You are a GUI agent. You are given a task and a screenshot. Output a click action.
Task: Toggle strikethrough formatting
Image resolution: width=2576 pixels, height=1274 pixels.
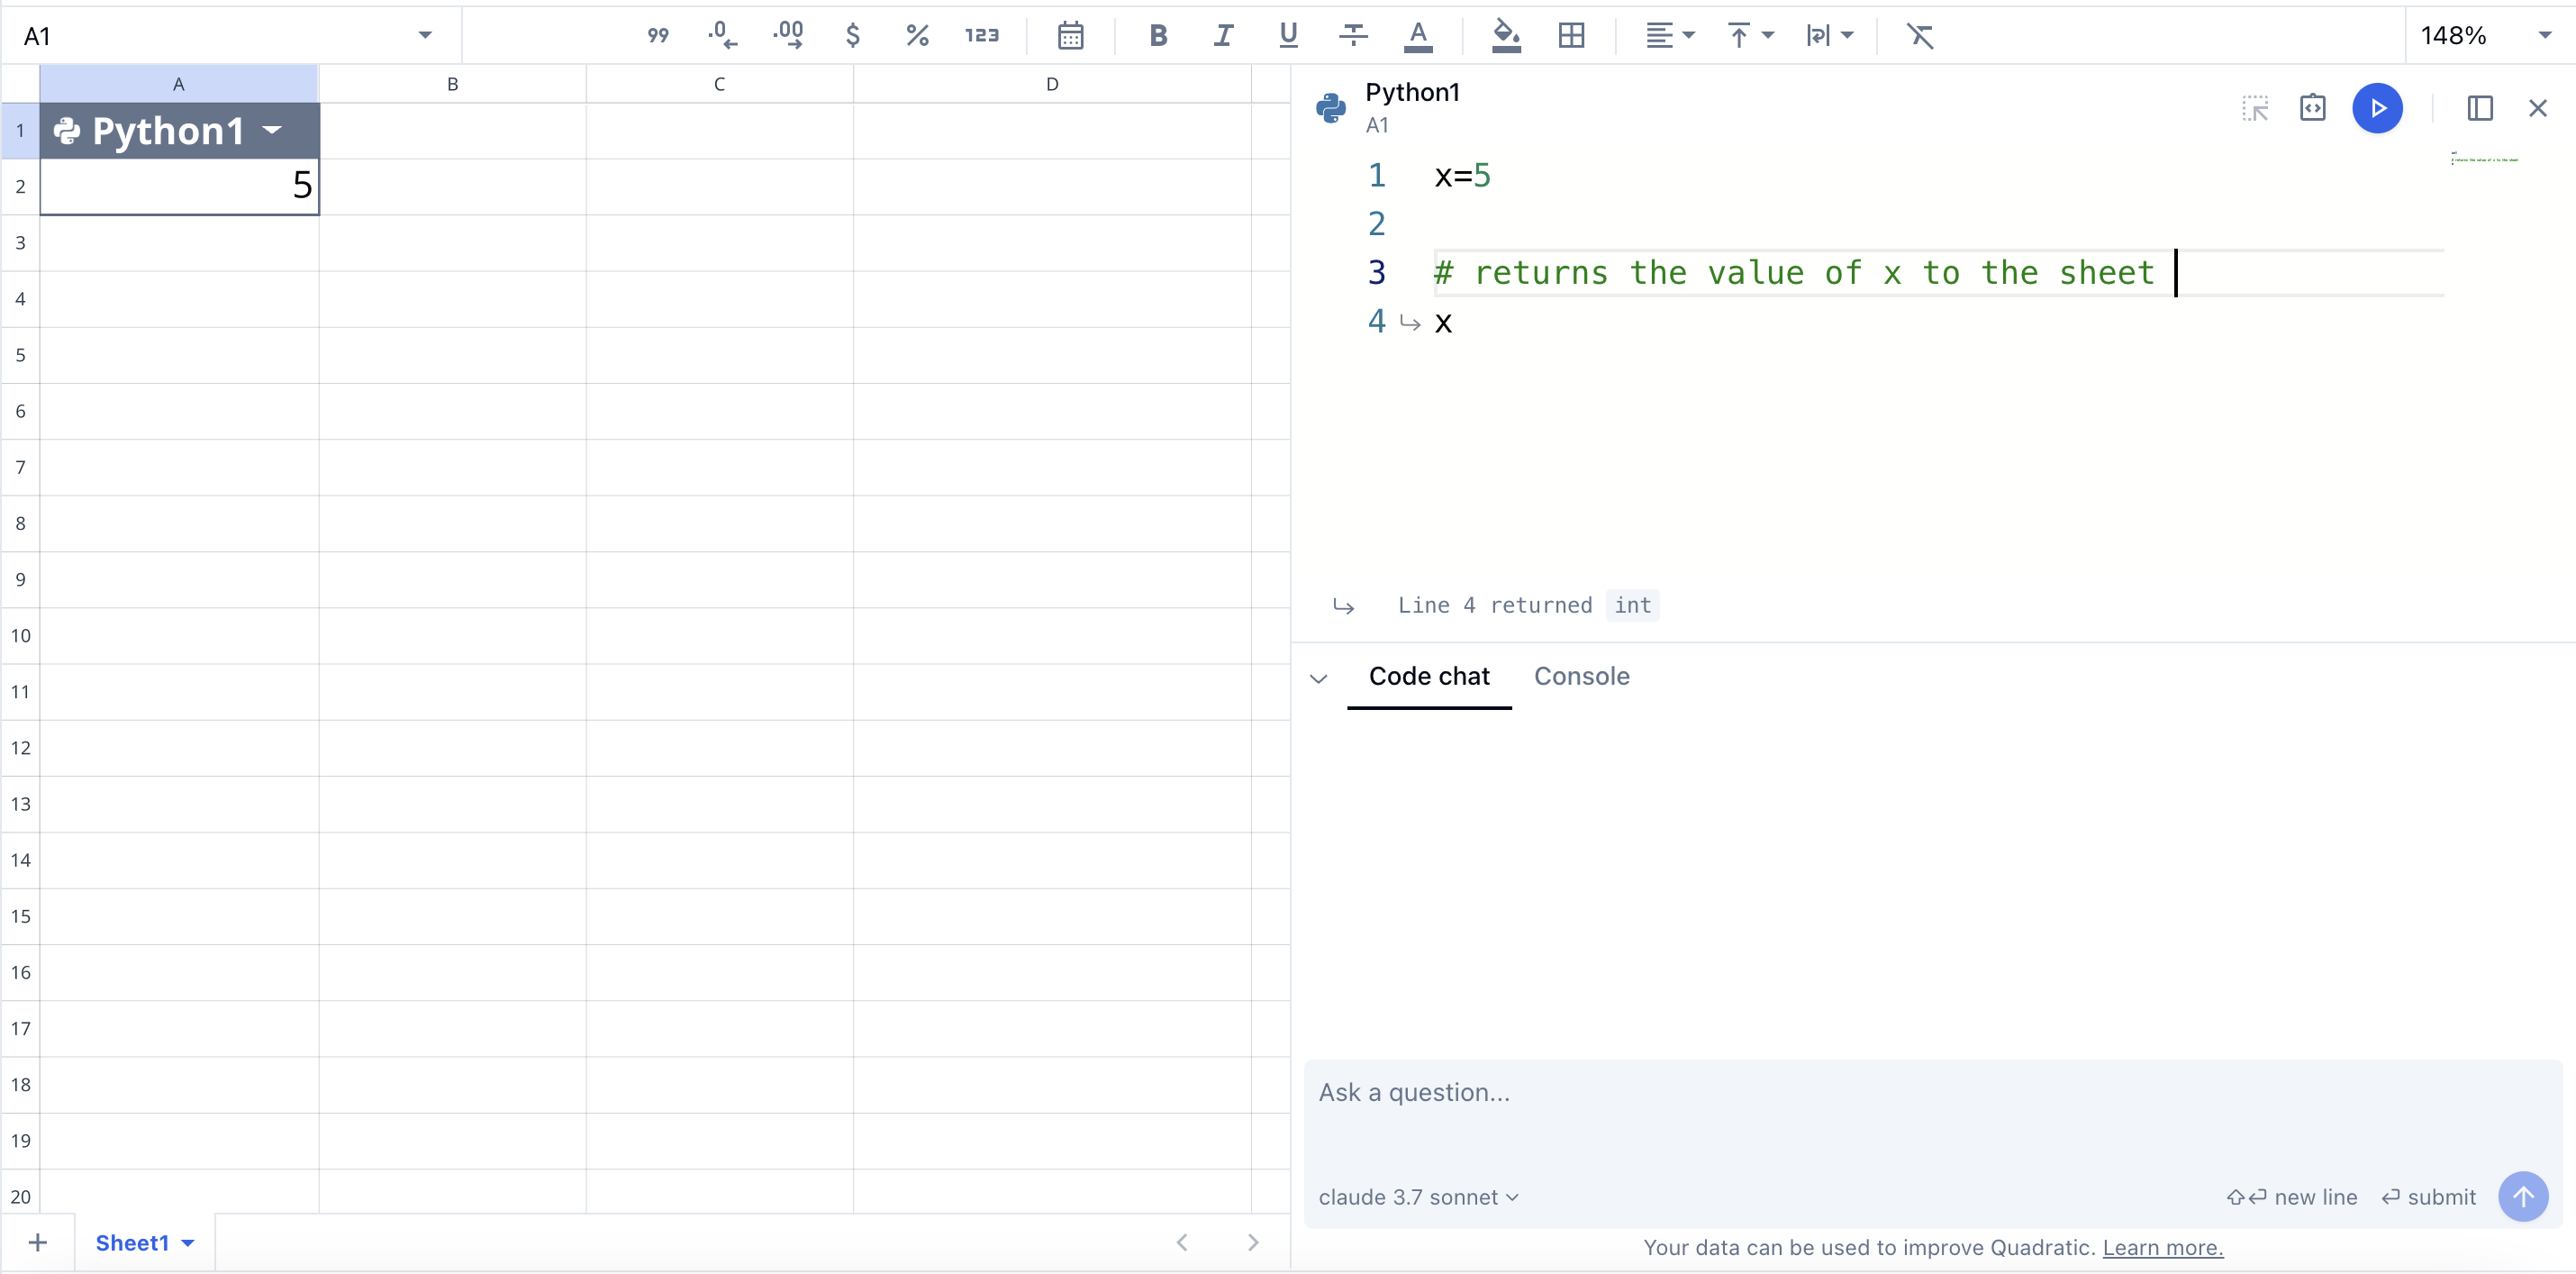tap(1353, 36)
